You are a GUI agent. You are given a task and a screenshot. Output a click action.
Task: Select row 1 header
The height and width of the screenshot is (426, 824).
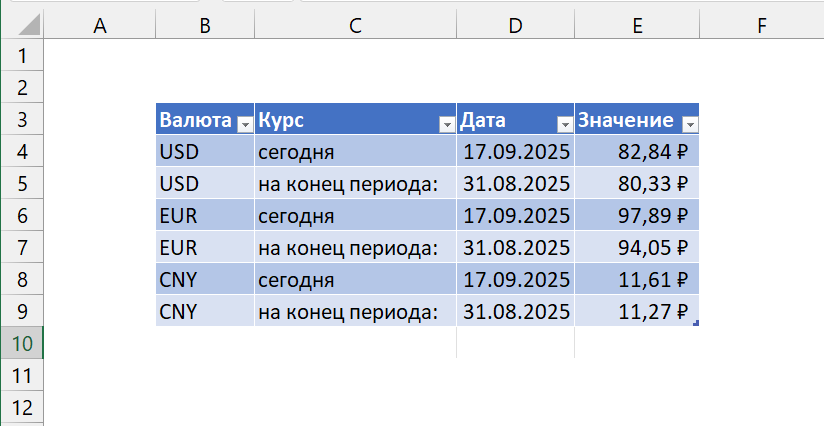pos(22,55)
